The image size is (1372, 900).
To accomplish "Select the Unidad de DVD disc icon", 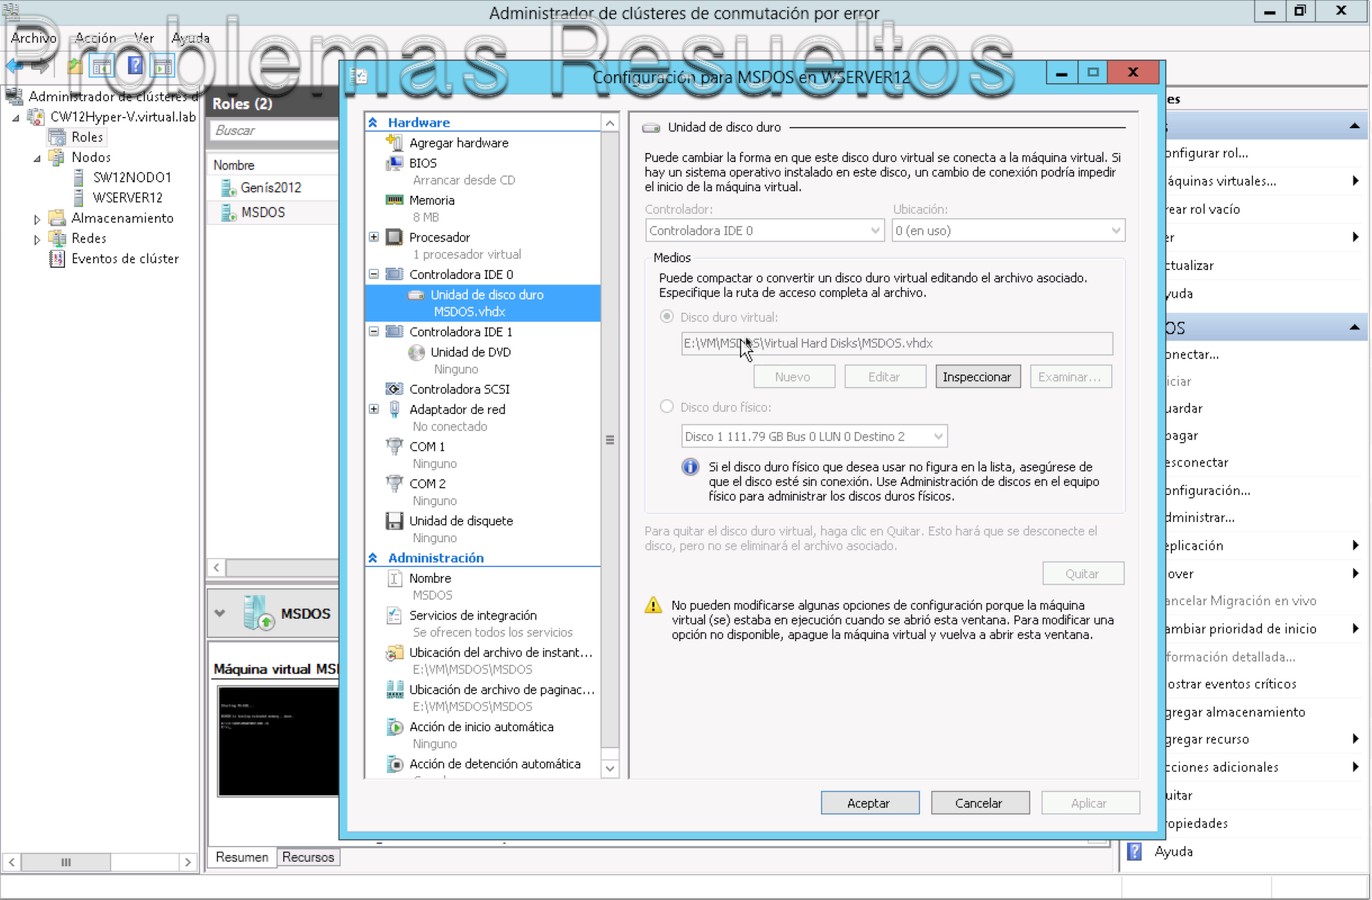I will pyautogui.click(x=416, y=352).
